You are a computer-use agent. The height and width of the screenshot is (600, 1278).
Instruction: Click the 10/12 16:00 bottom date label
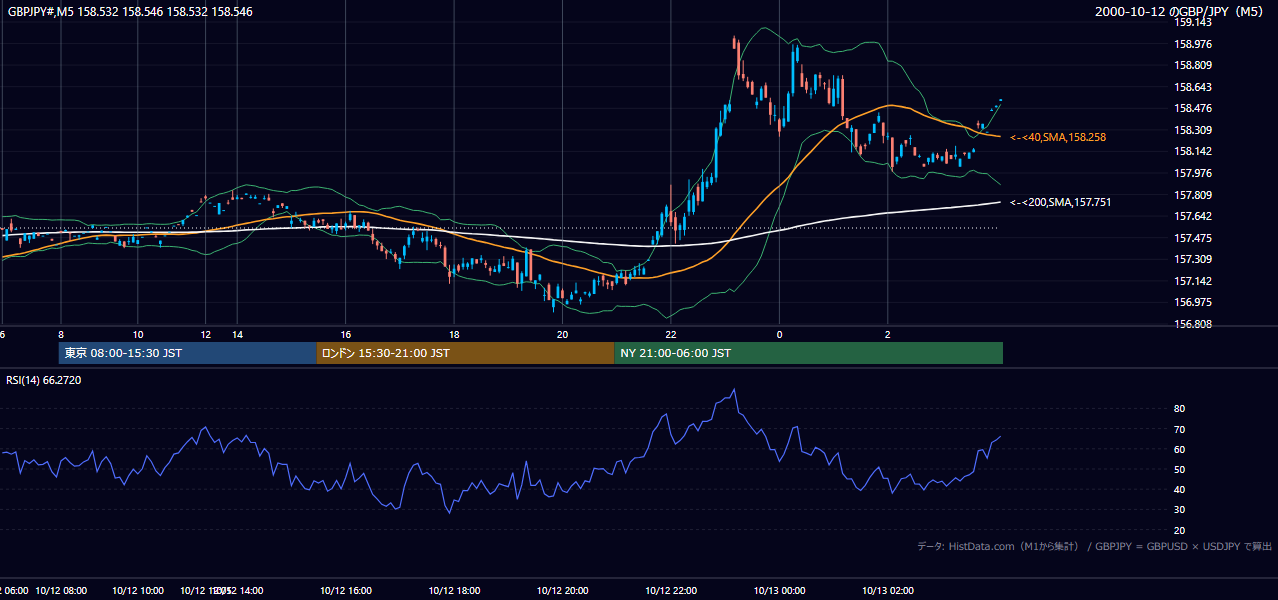(x=346, y=591)
